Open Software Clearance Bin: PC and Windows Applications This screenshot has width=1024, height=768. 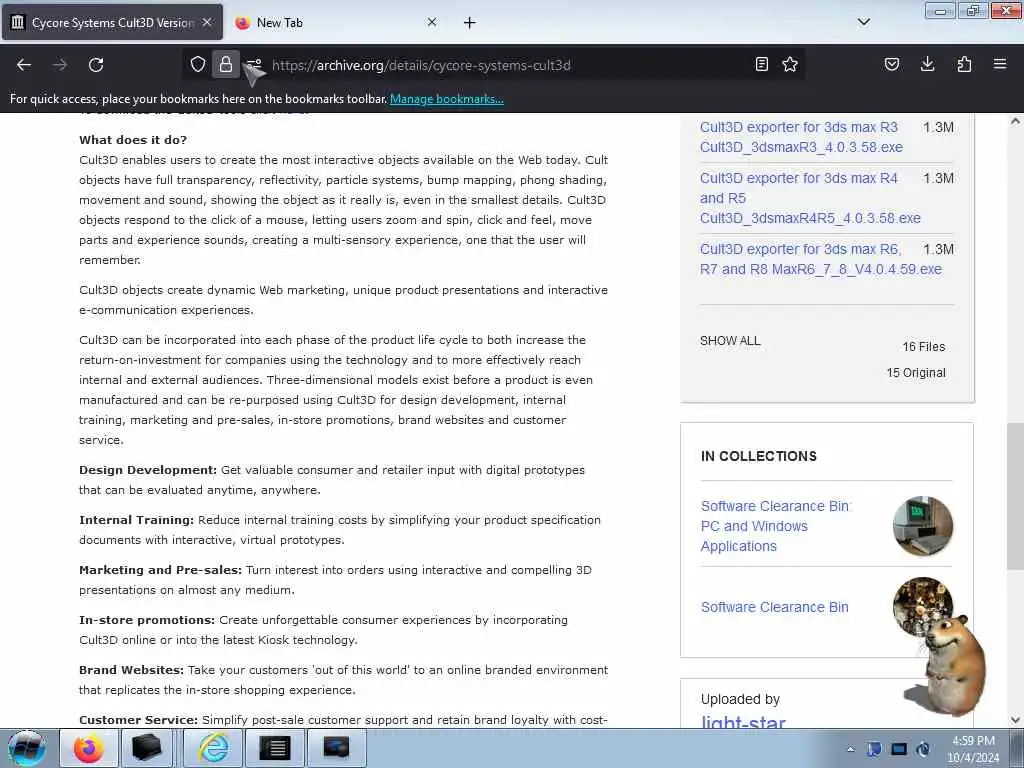point(776,526)
